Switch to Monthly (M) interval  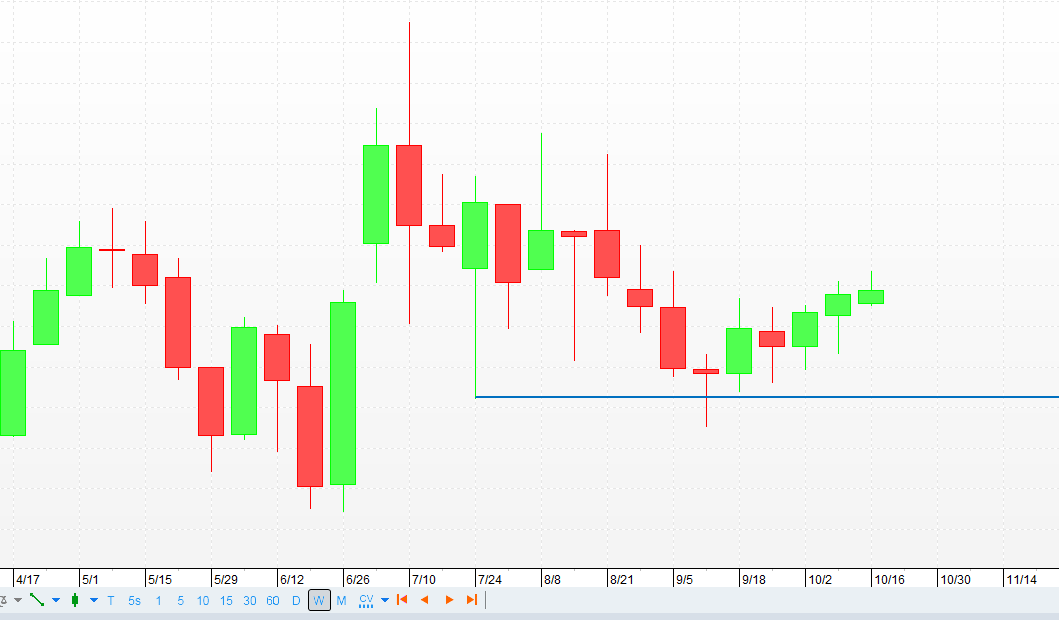pyautogui.click(x=341, y=600)
